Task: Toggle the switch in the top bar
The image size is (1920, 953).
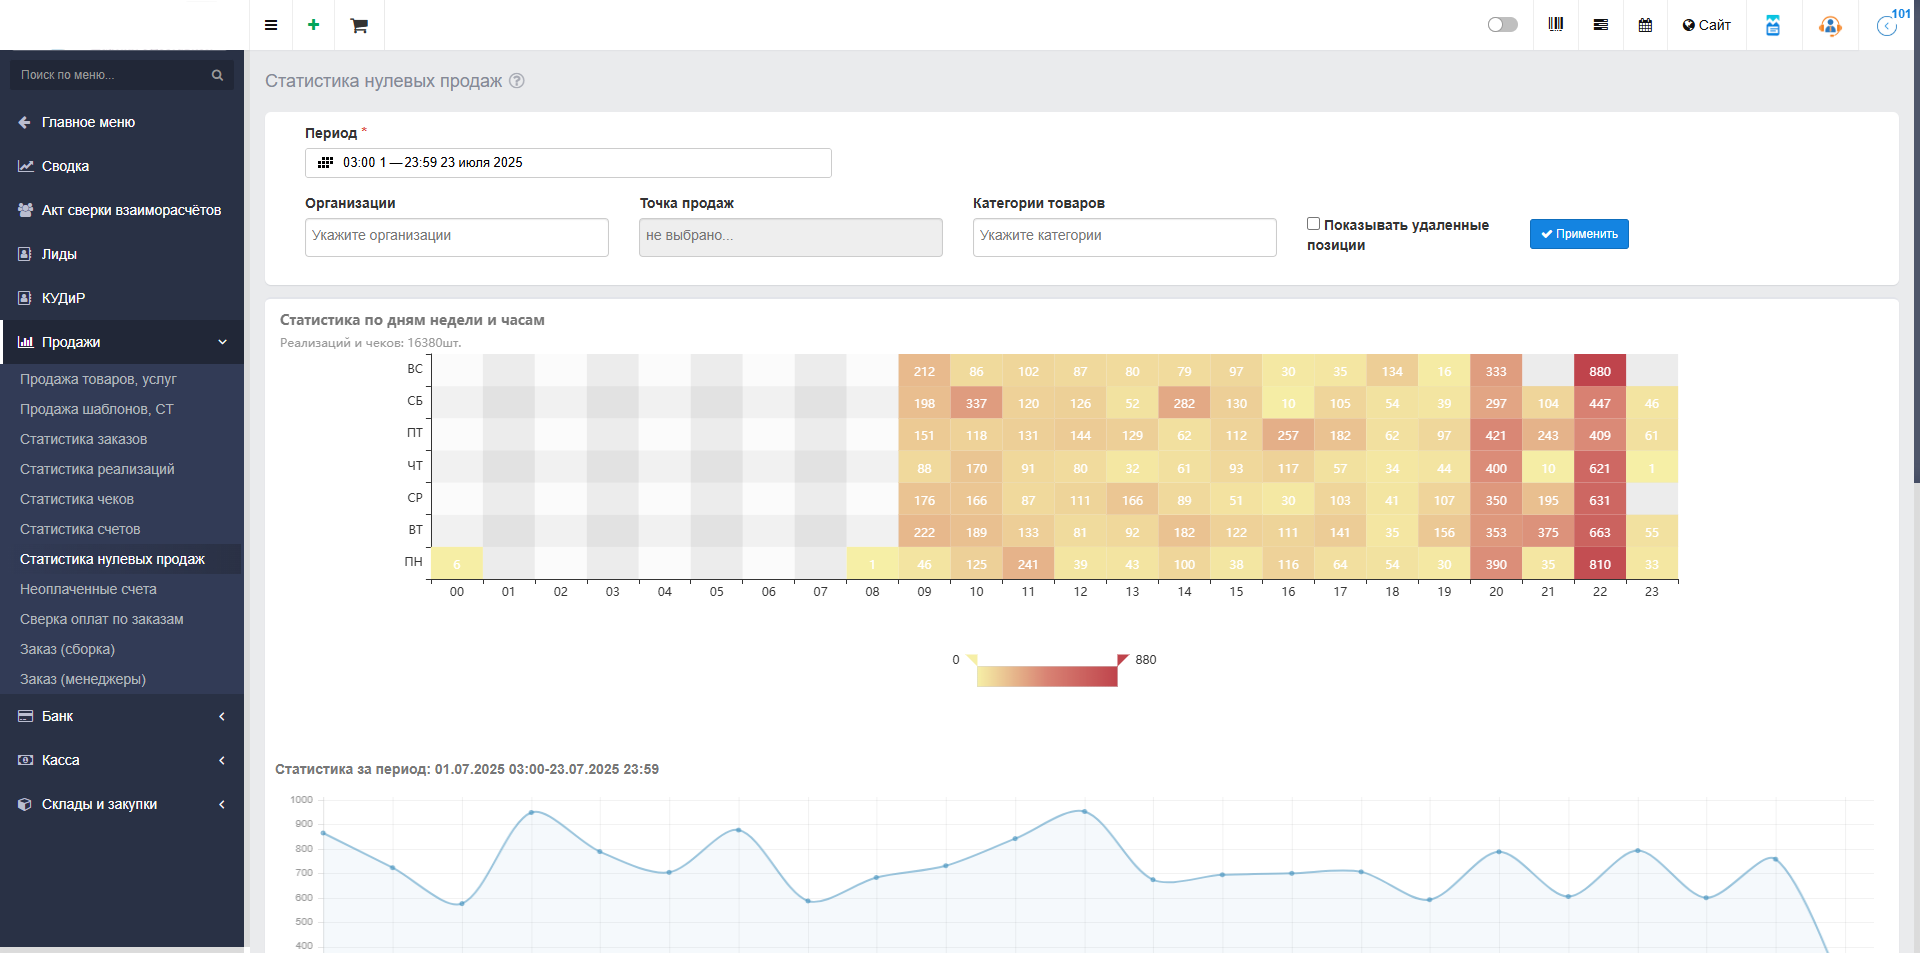Action: [1502, 25]
